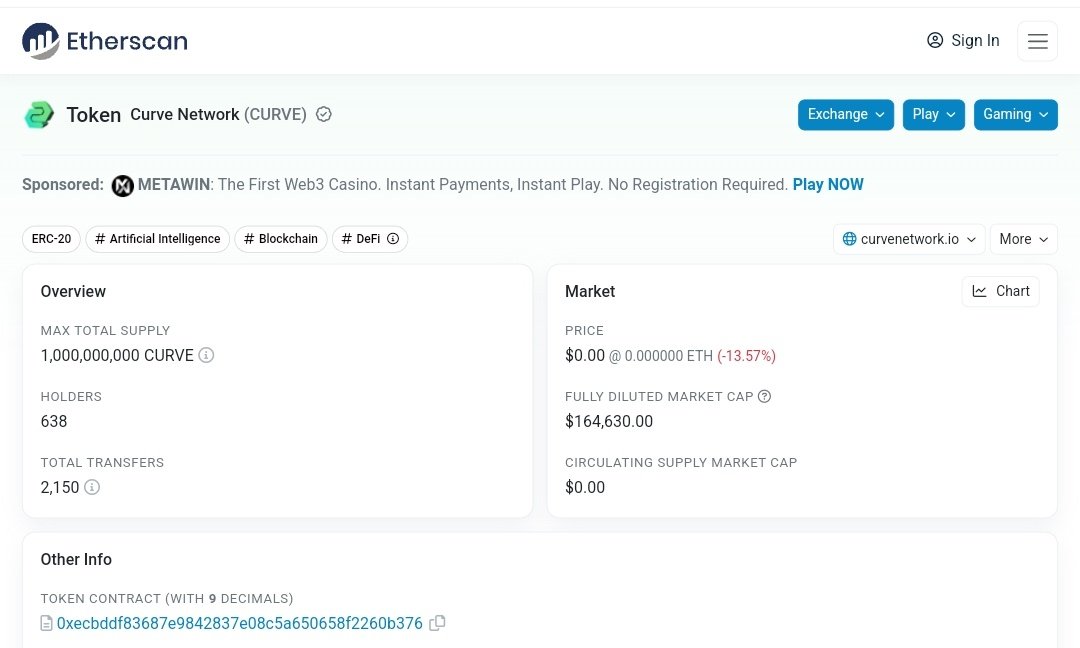
Task: Click the info icon in the DeFi tag
Action: coord(393,239)
